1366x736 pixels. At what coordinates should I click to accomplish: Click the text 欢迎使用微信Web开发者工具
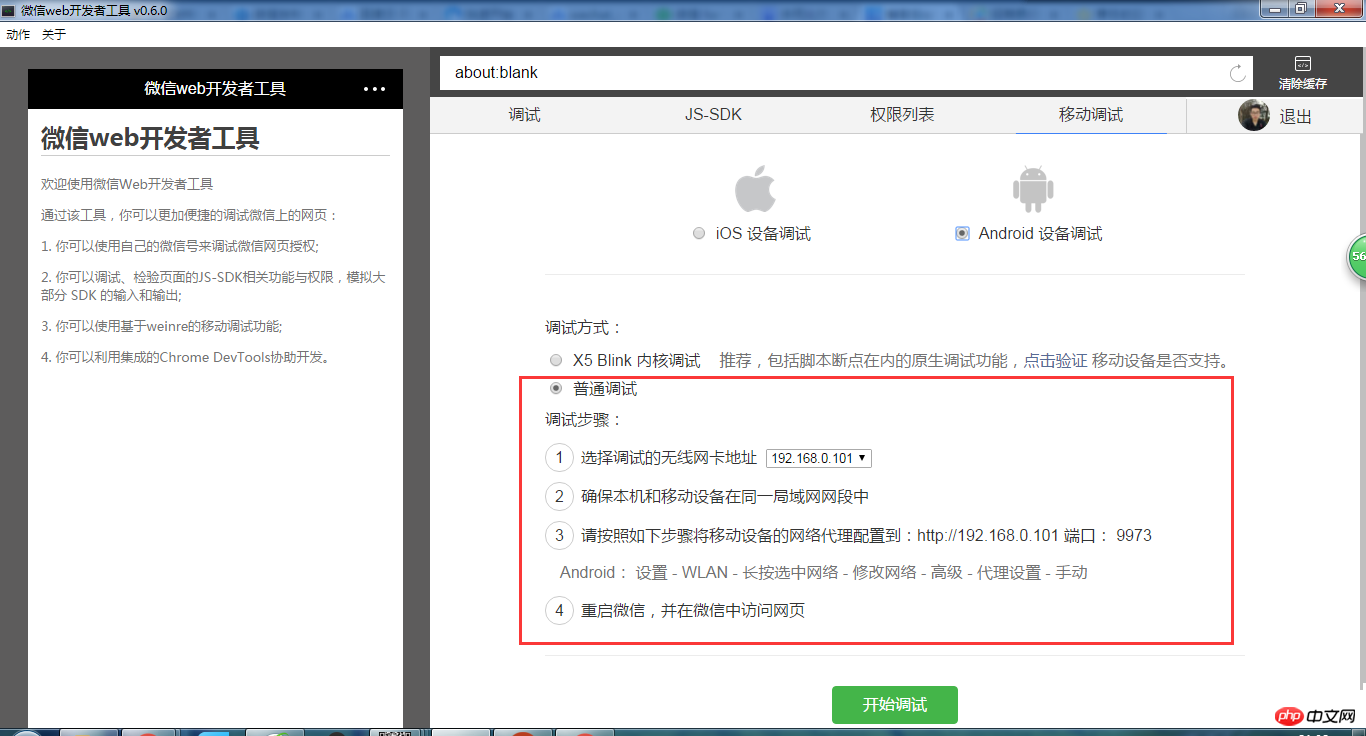(x=127, y=184)
